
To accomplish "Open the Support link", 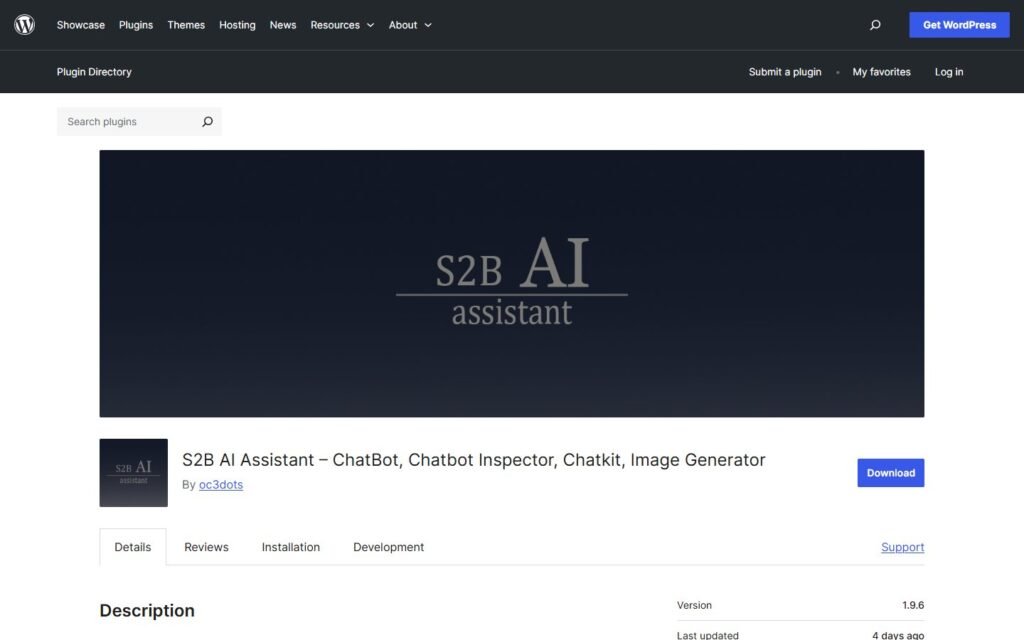I will (x=903, y=547).
